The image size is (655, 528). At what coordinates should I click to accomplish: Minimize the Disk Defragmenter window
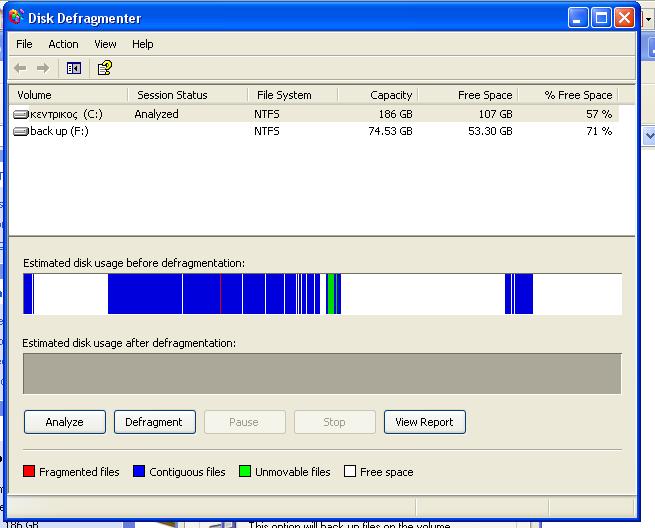578,18
